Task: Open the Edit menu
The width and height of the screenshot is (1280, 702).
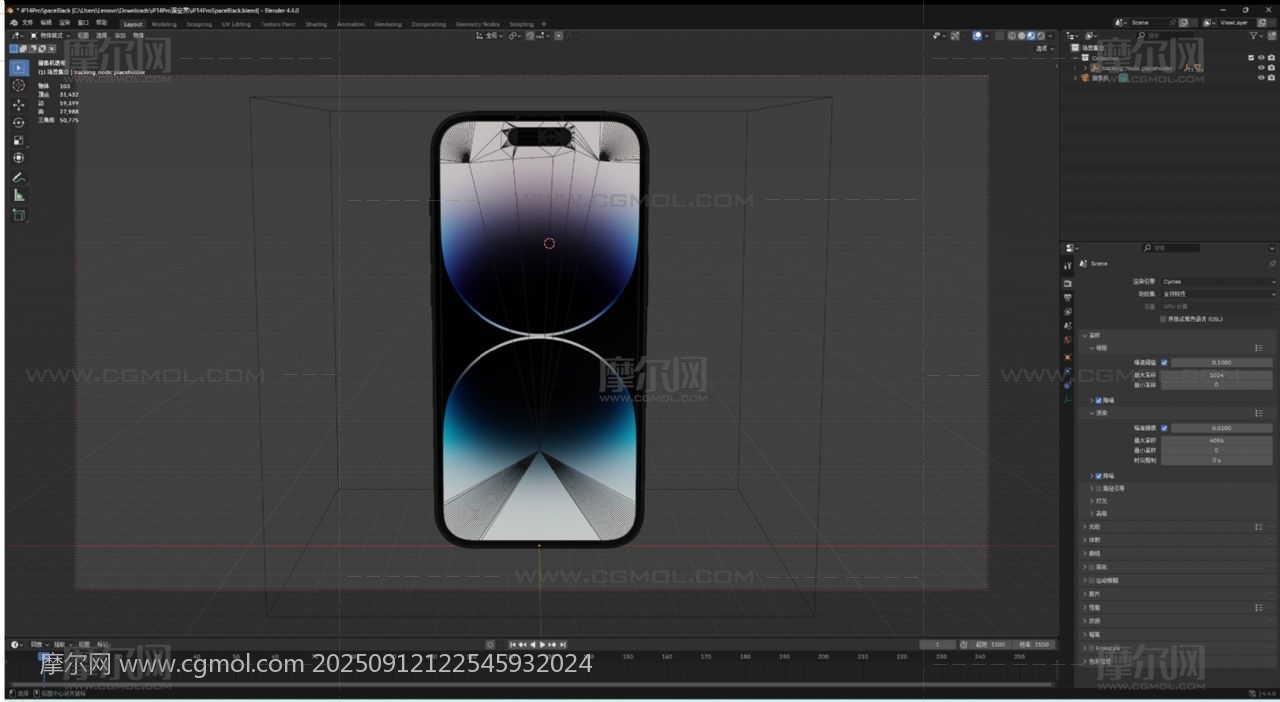Action: [x=46, y=23]
